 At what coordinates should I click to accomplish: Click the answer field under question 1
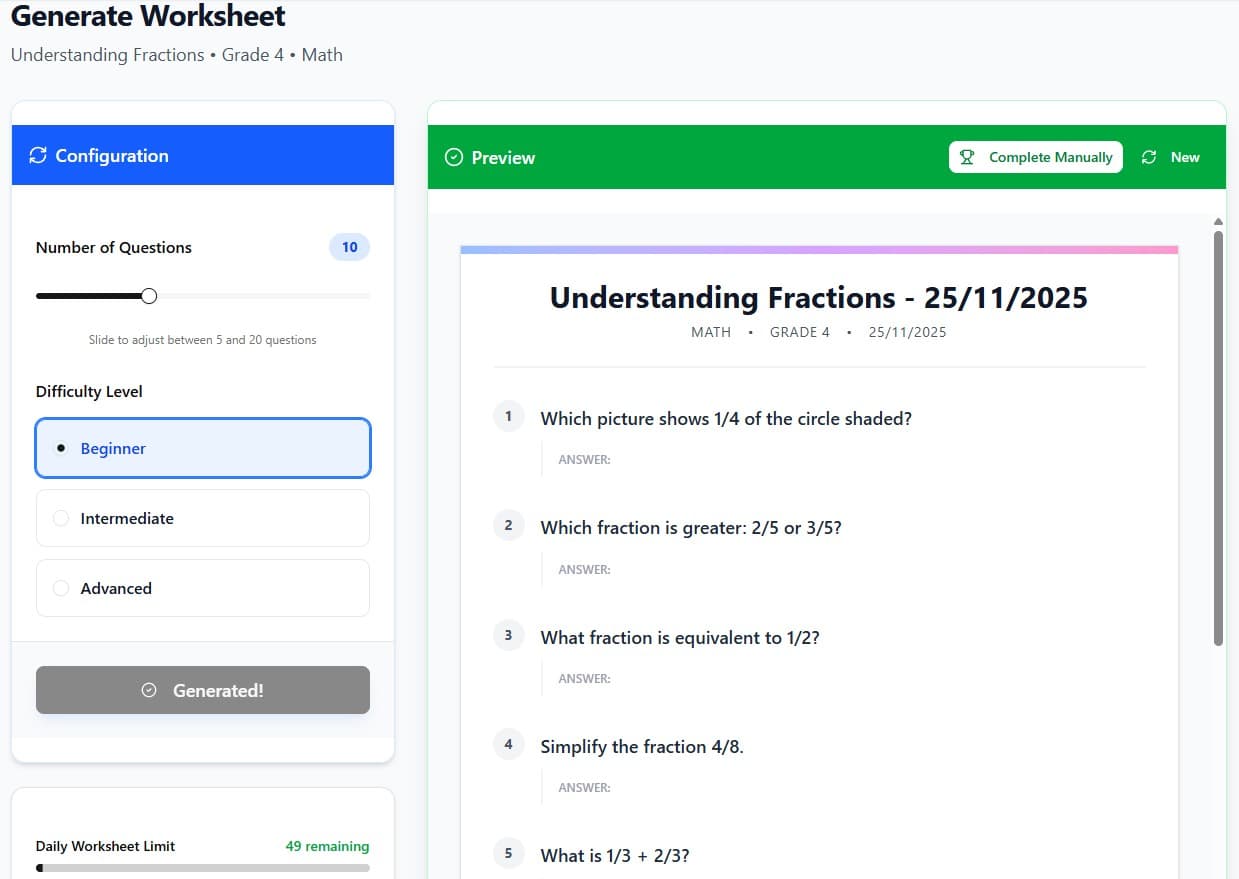pos(700,460)
